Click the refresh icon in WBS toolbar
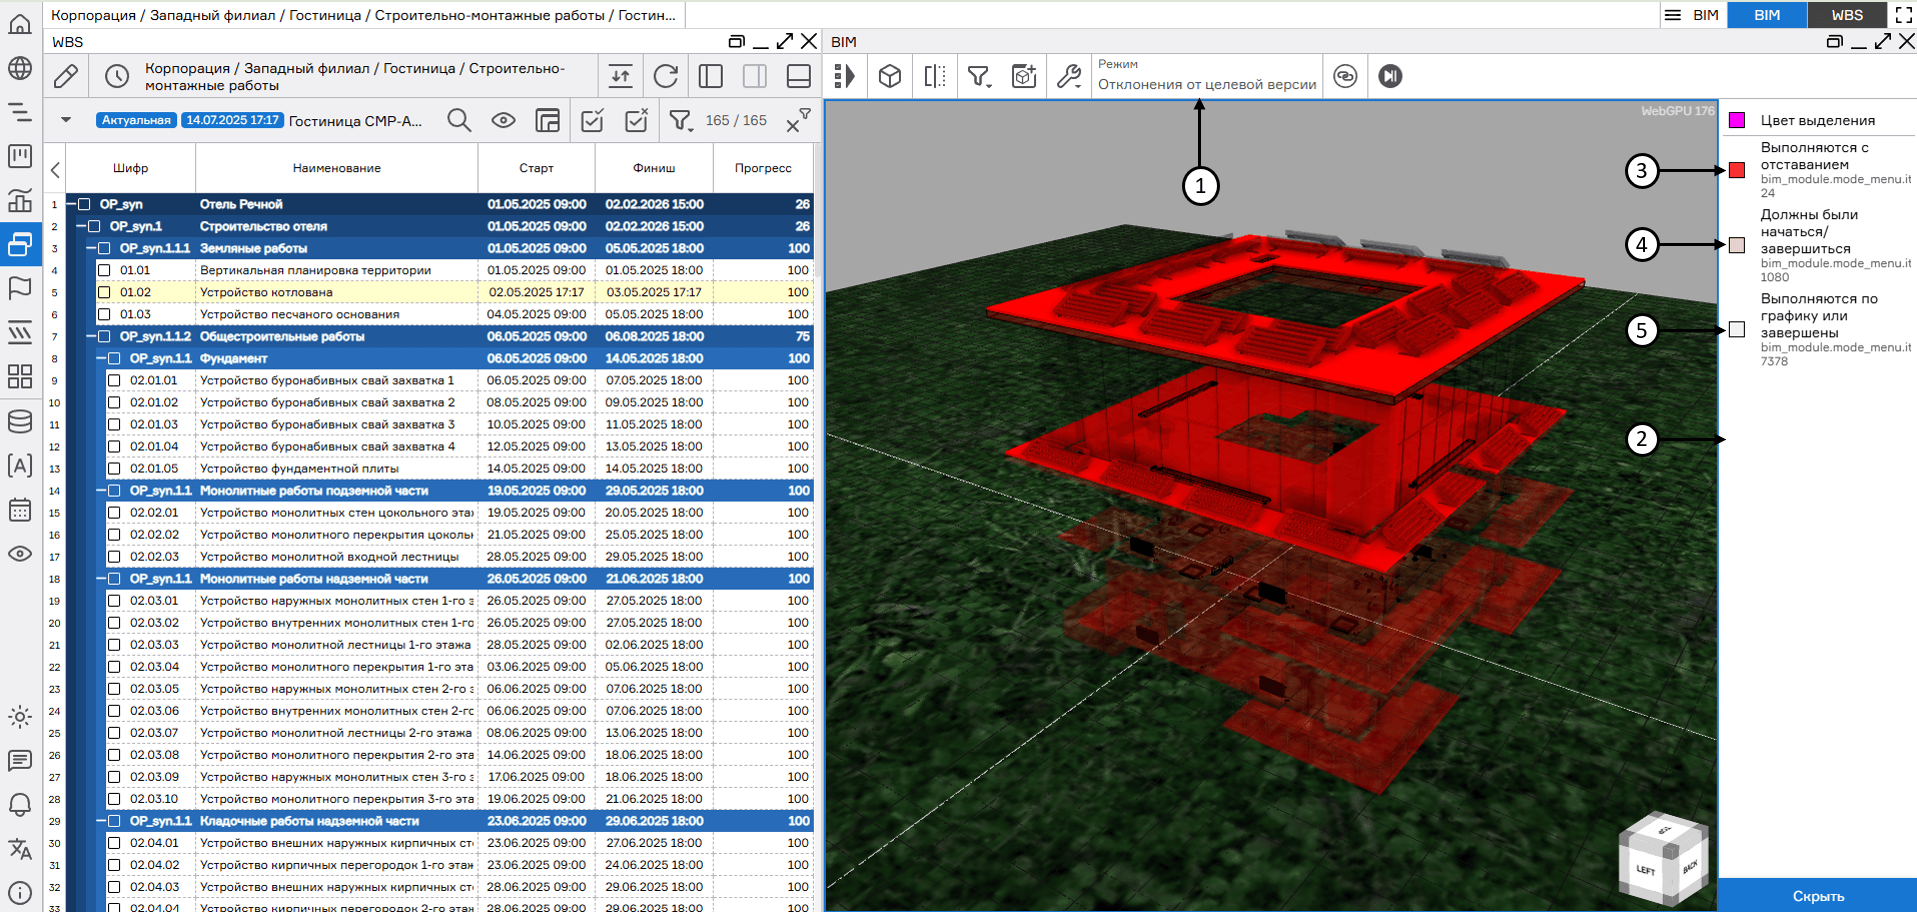1917x912 pixels. (665, 76)
